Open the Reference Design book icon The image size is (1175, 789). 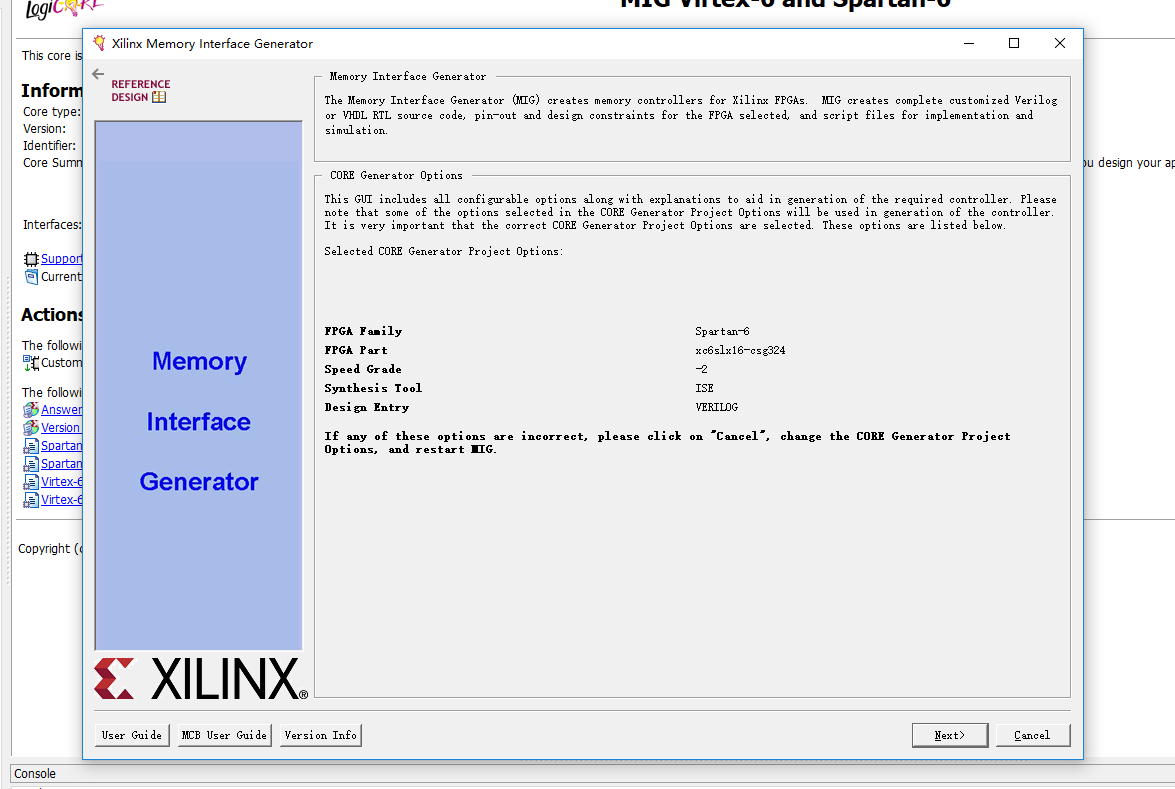pos(159,97)
